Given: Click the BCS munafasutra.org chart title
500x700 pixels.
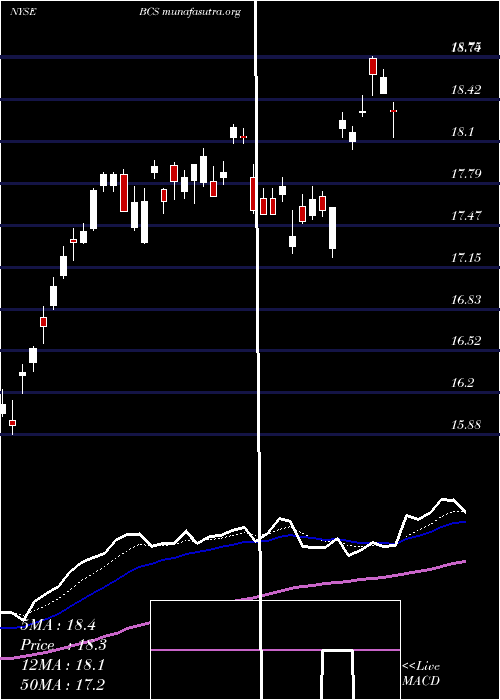Looking at the screenshot, I should [190, 12].
